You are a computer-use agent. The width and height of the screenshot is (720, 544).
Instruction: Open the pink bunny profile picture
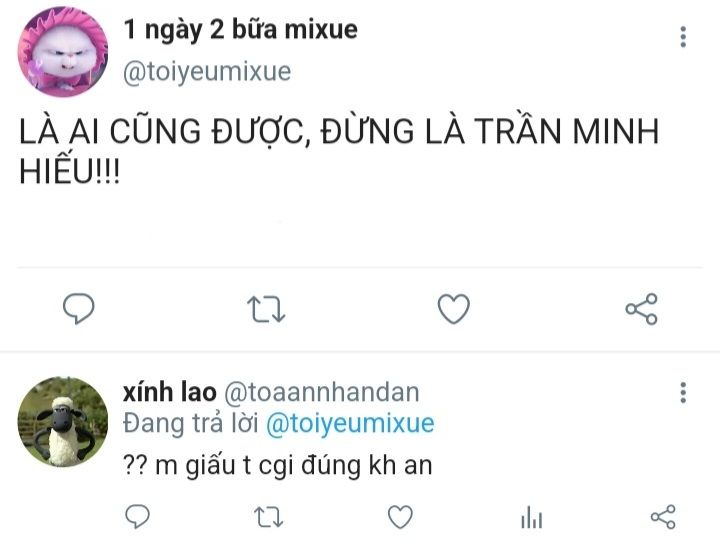click(62, 52)
